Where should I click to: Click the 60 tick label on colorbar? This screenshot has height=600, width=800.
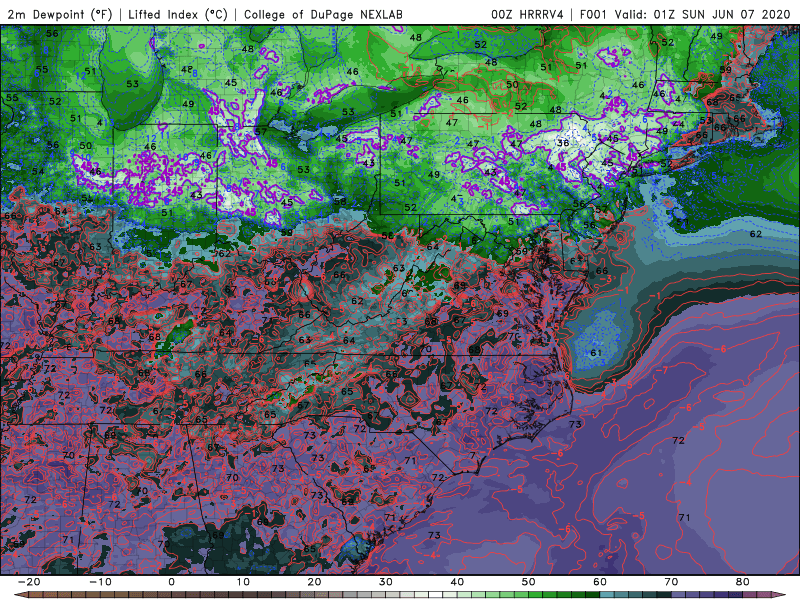tap(600, 582)
